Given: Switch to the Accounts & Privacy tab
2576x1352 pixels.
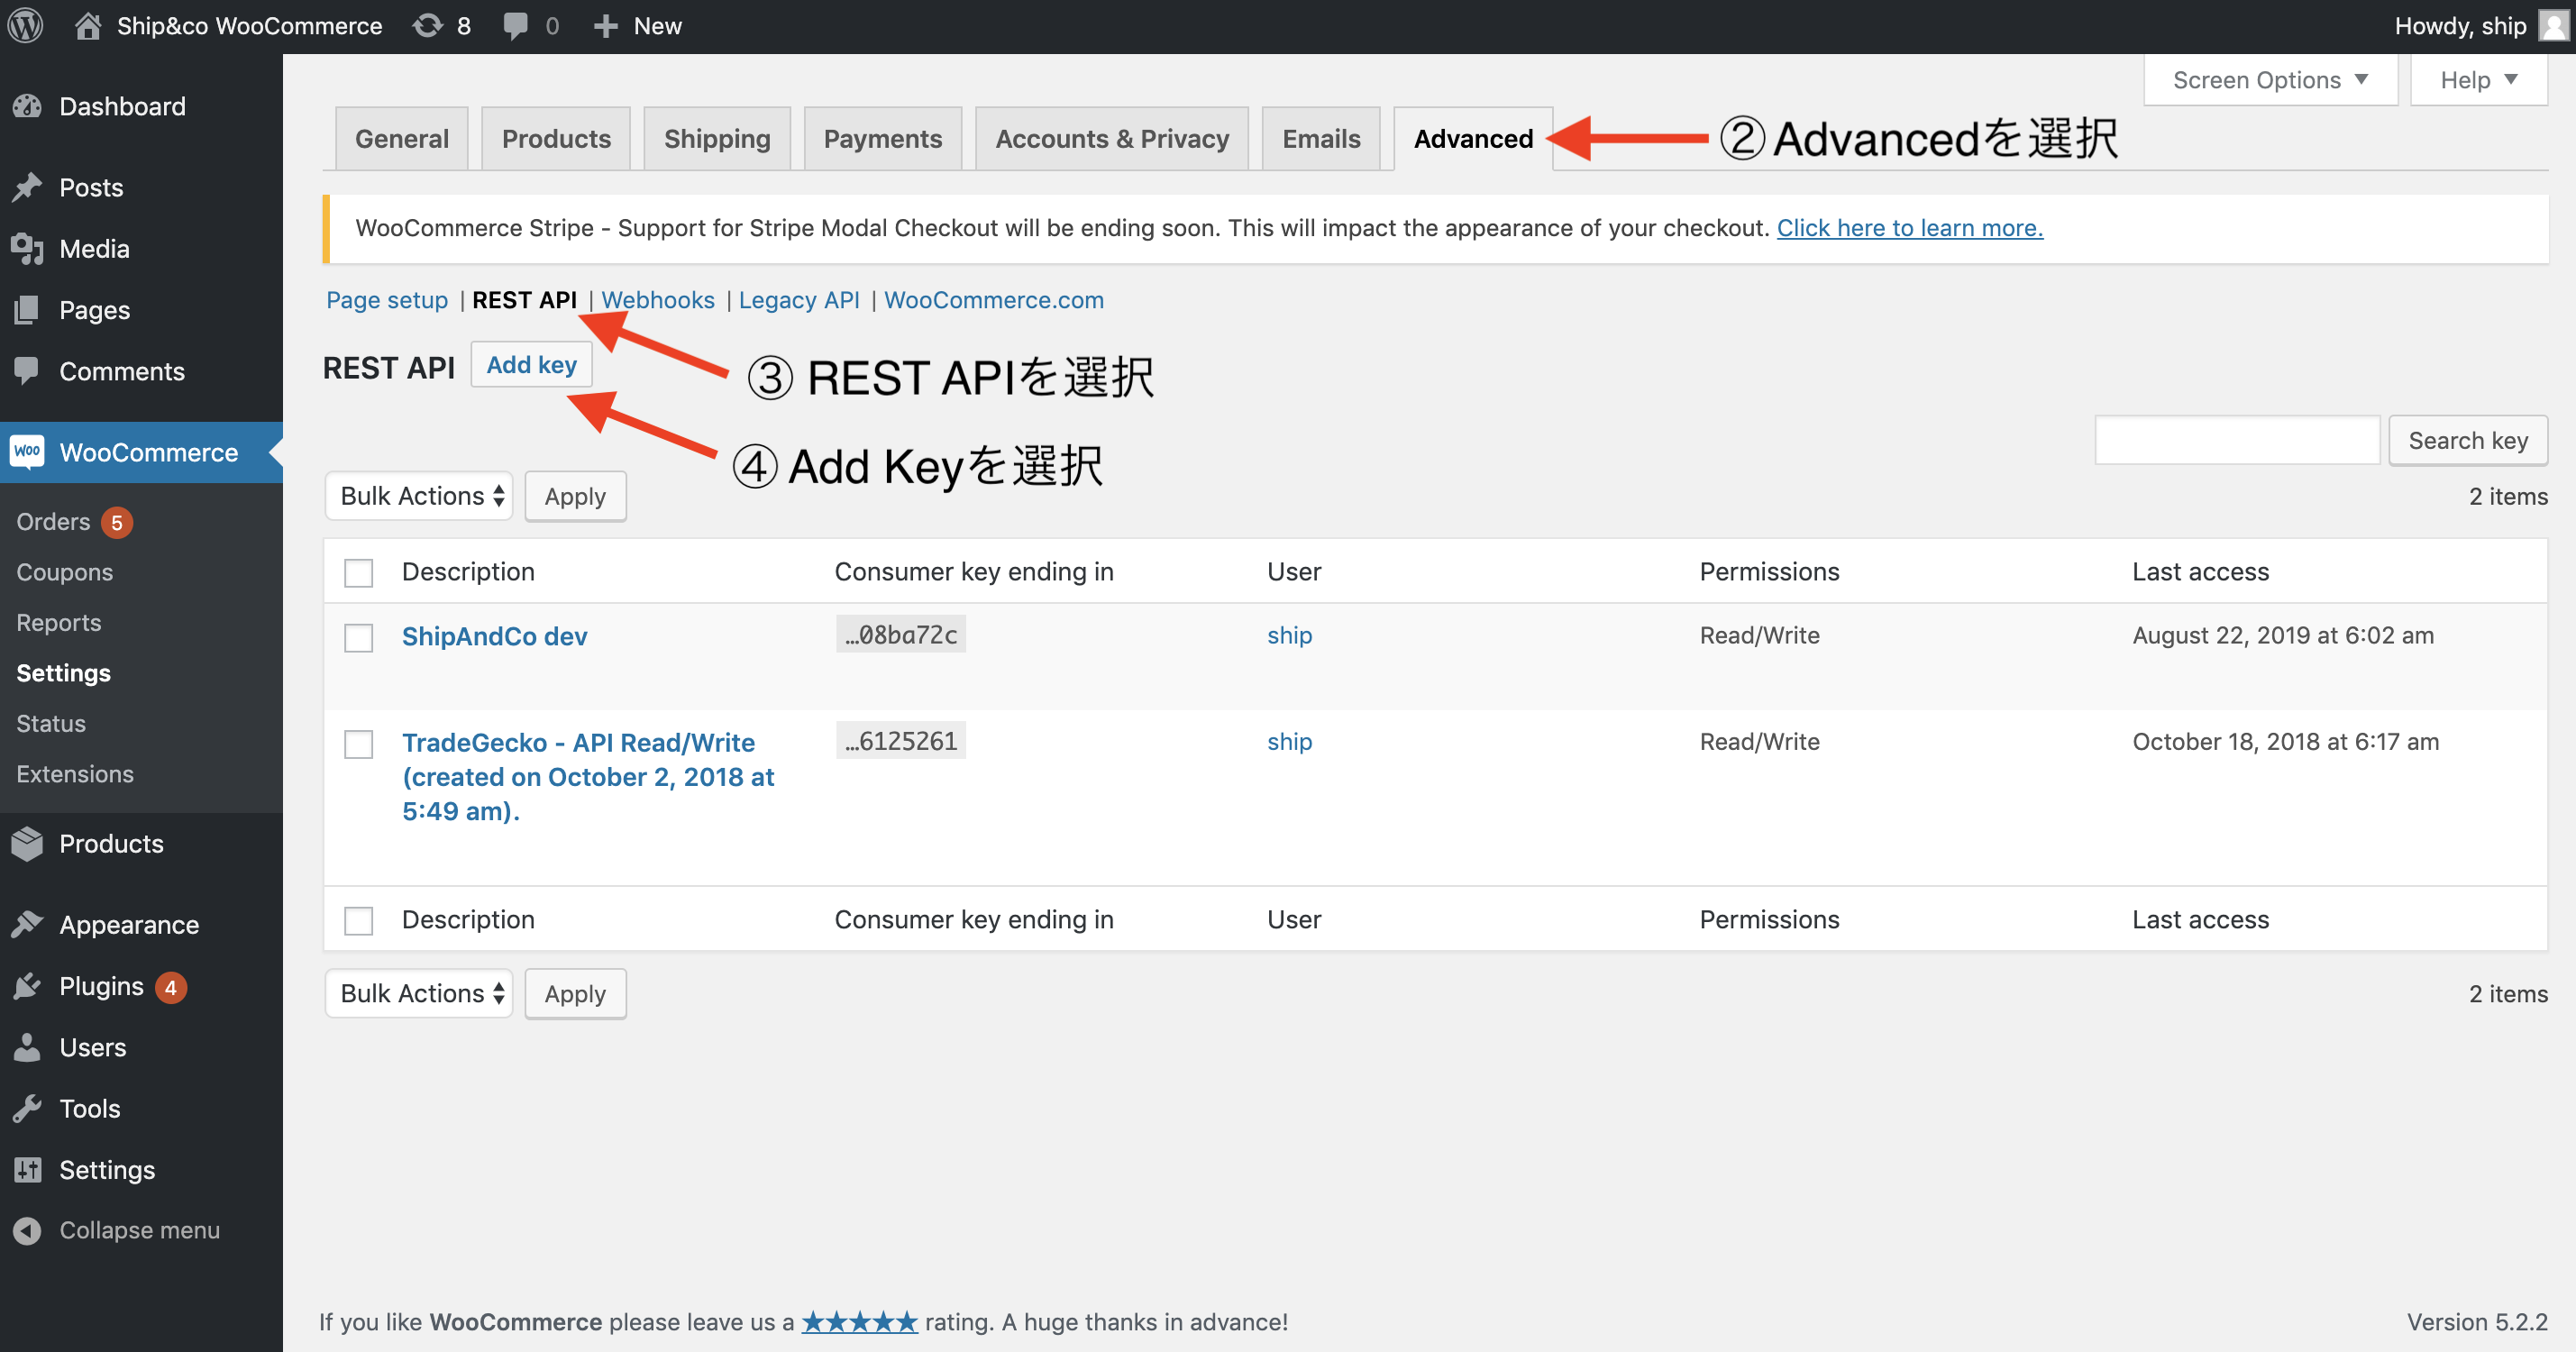Looking at the screenshot, I should (1112, 138).
